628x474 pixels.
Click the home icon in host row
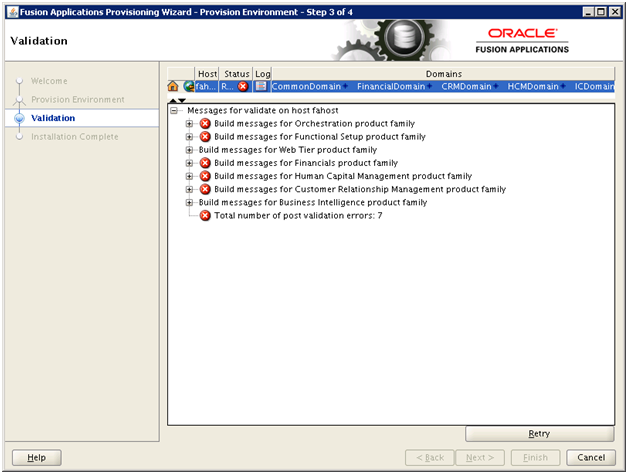point(173,86)
